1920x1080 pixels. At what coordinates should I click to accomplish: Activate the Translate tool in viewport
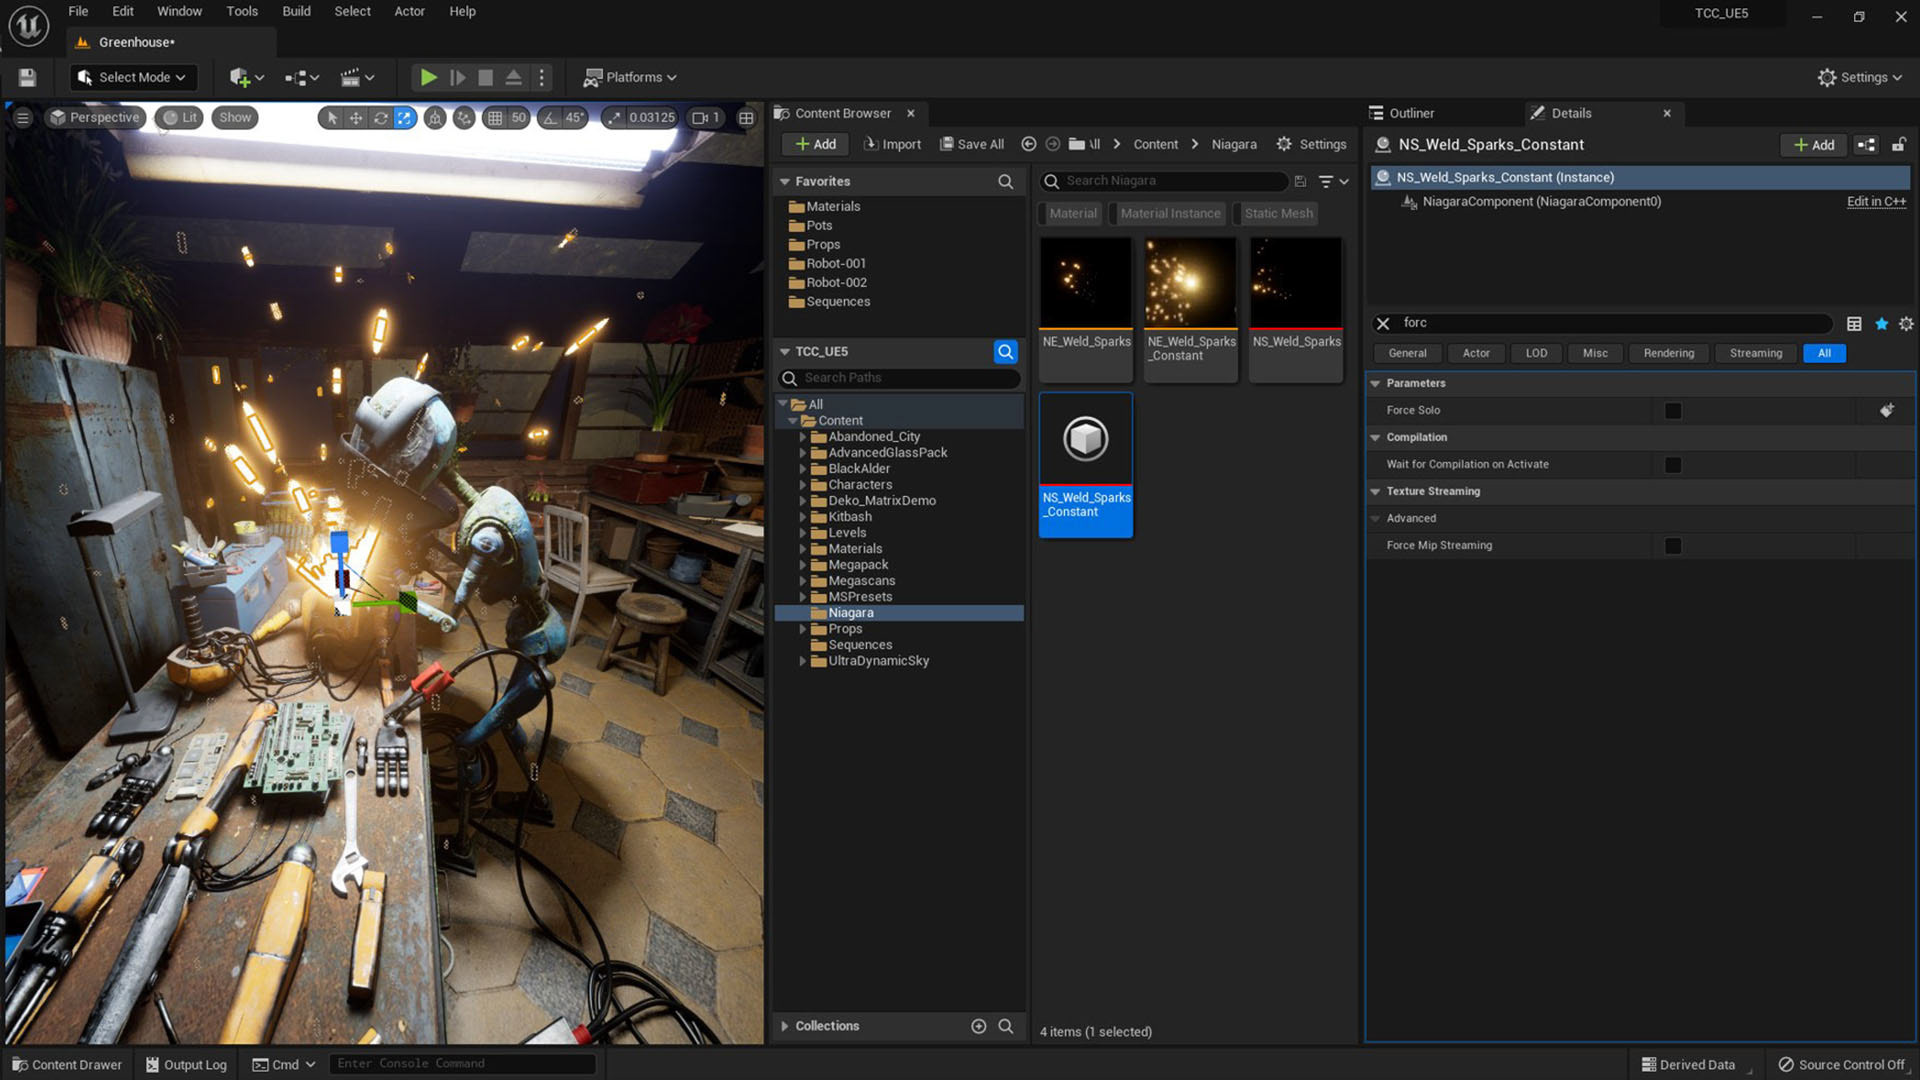[356, 117]
